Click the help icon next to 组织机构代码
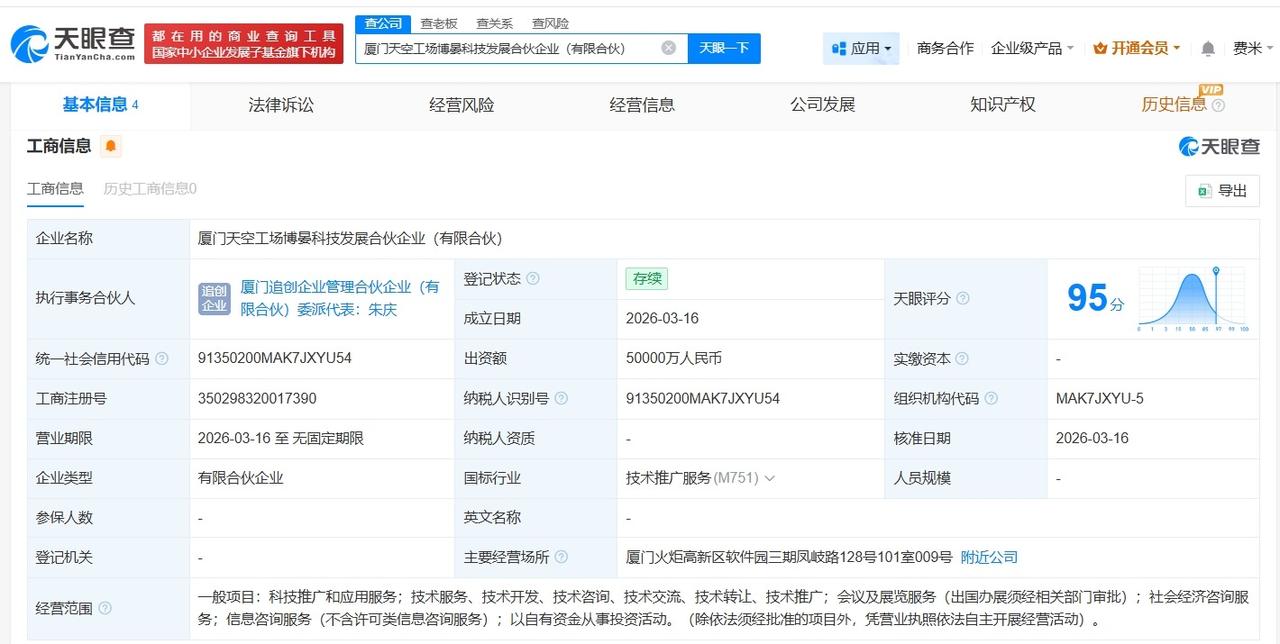The image size is (1280, 644). click(992, 398)
